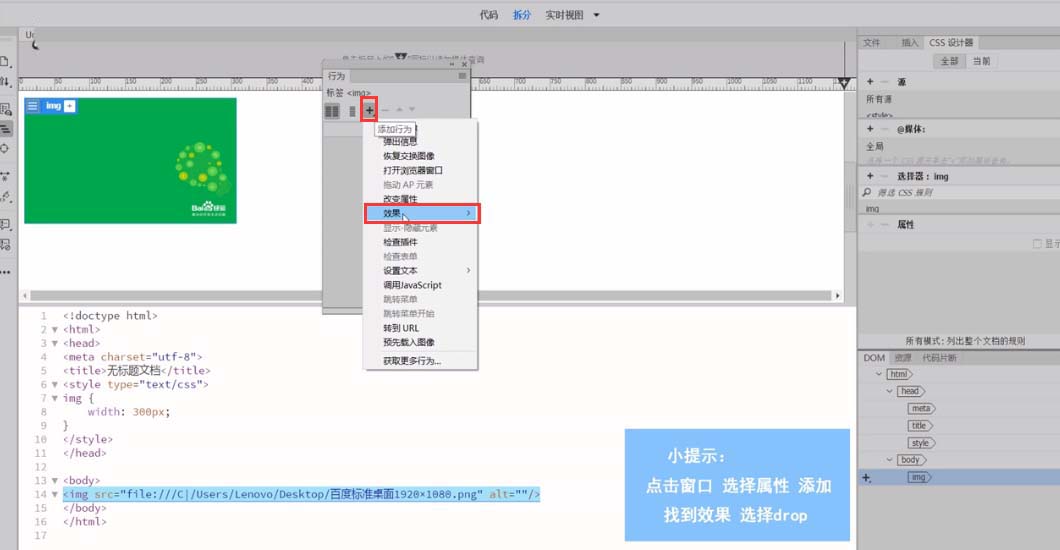
Task: Add a new selector with plus icon
Action: coord(870,176)
